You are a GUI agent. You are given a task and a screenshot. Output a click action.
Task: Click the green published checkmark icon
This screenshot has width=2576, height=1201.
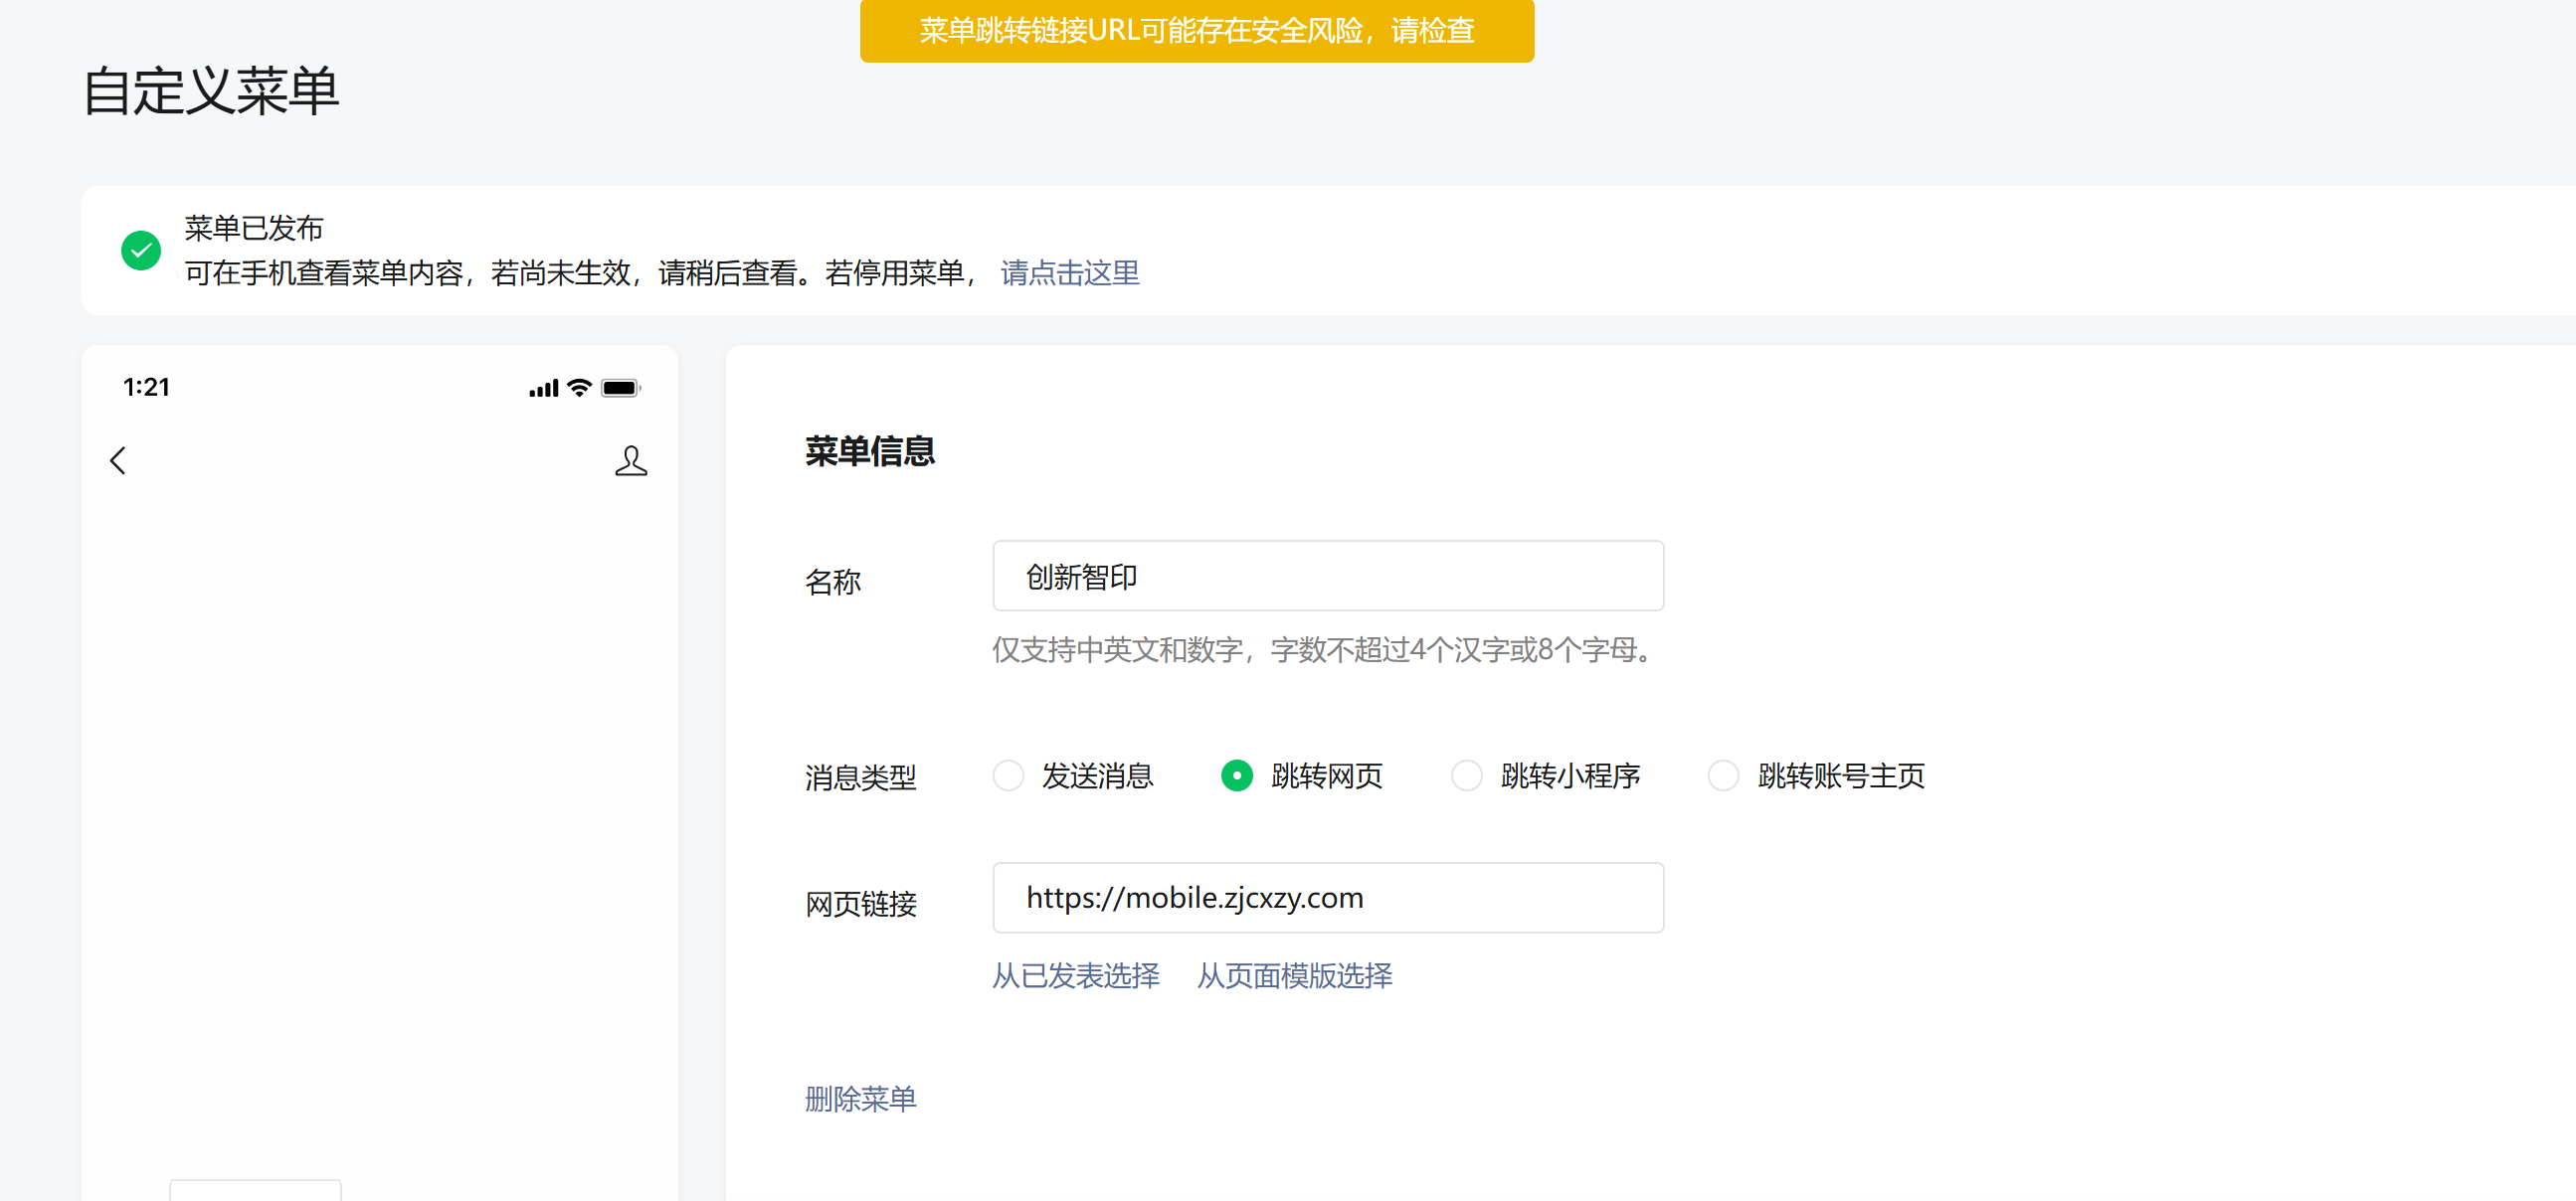pyautogui.click(x=141, y=250)
